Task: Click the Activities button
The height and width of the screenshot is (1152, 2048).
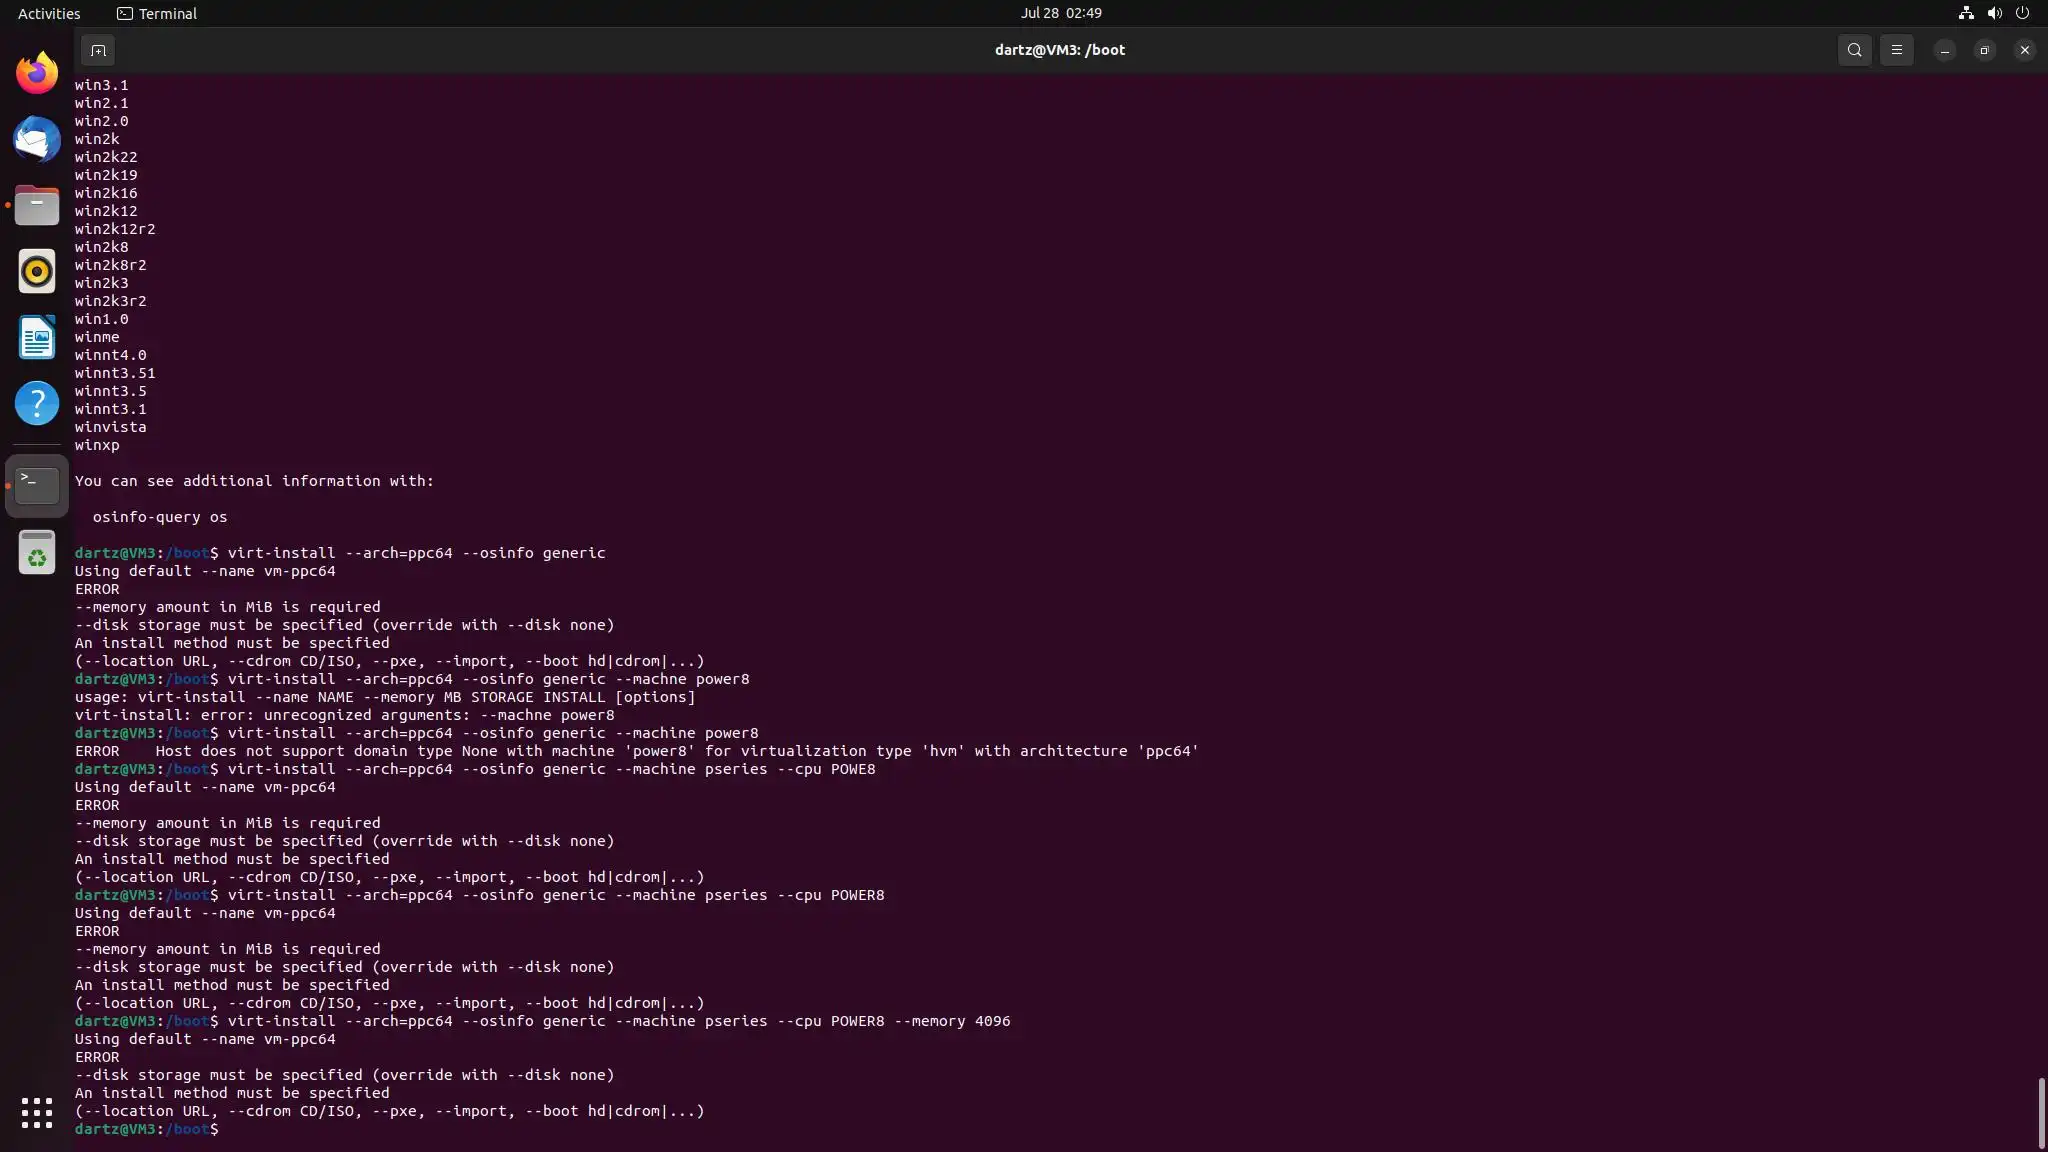Action: tap(49, 13)
